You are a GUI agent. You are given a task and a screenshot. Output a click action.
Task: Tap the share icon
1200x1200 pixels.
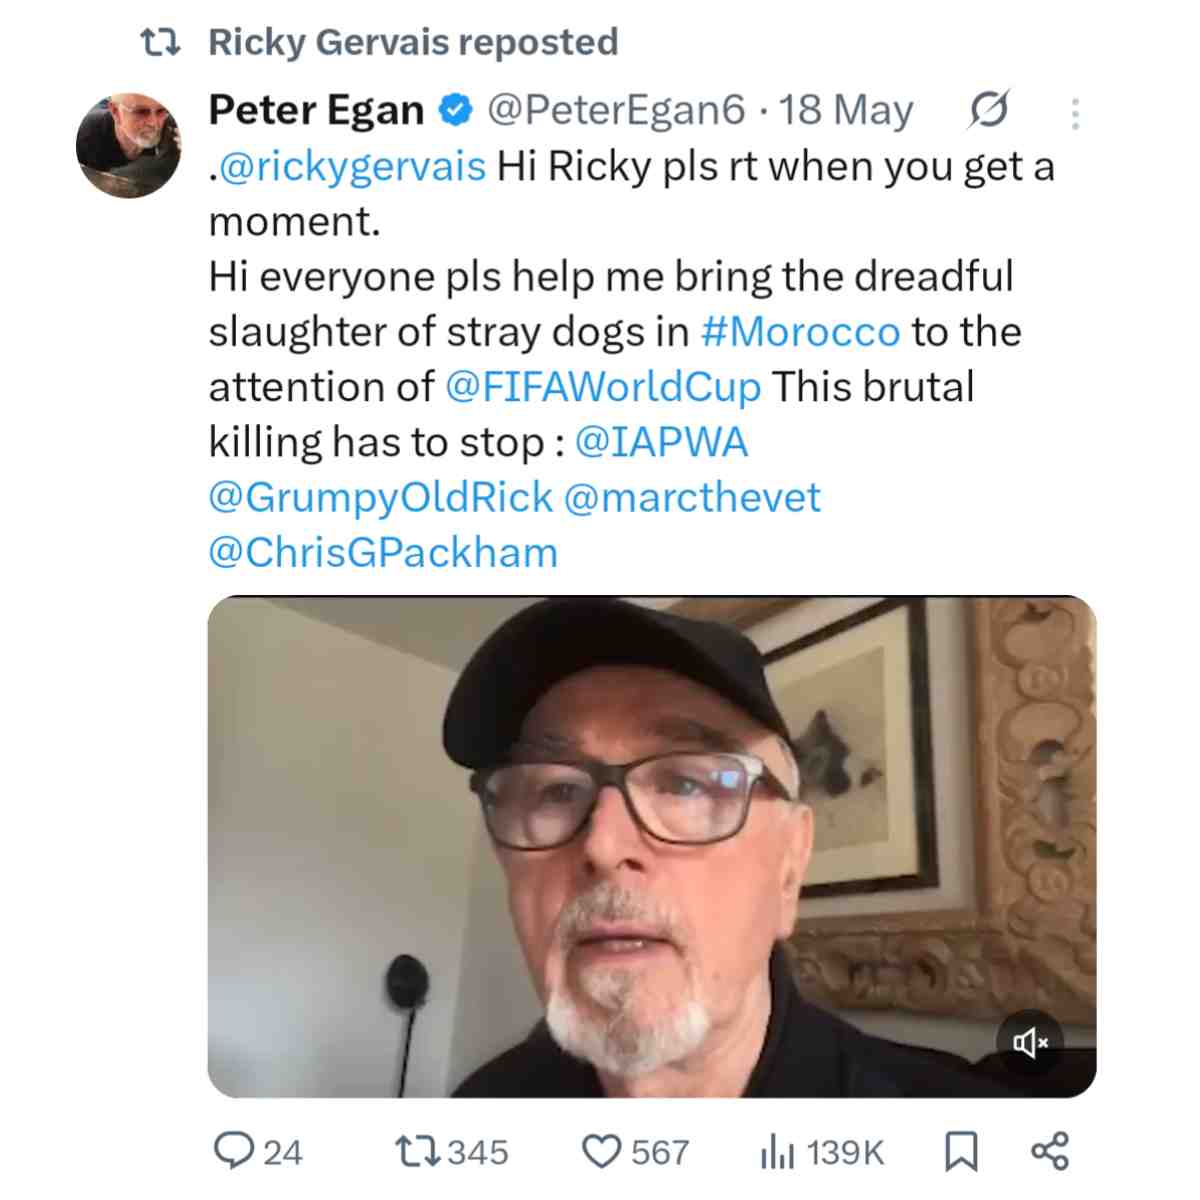pos(1049,1151)
